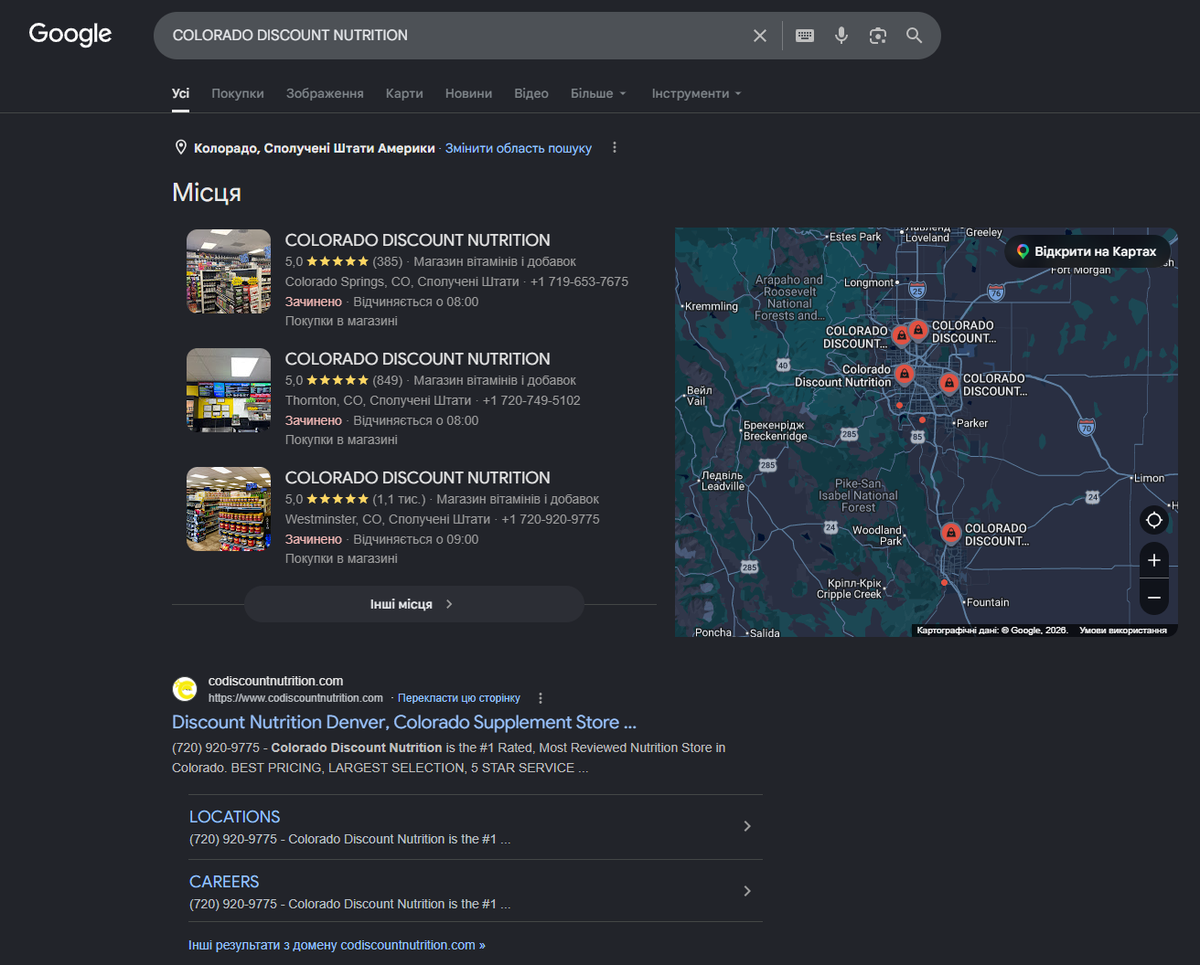The width and height of the screenshot is (1200, 965).
Task: Open the Інструменти dropdown
Action: tap(696, 93)
